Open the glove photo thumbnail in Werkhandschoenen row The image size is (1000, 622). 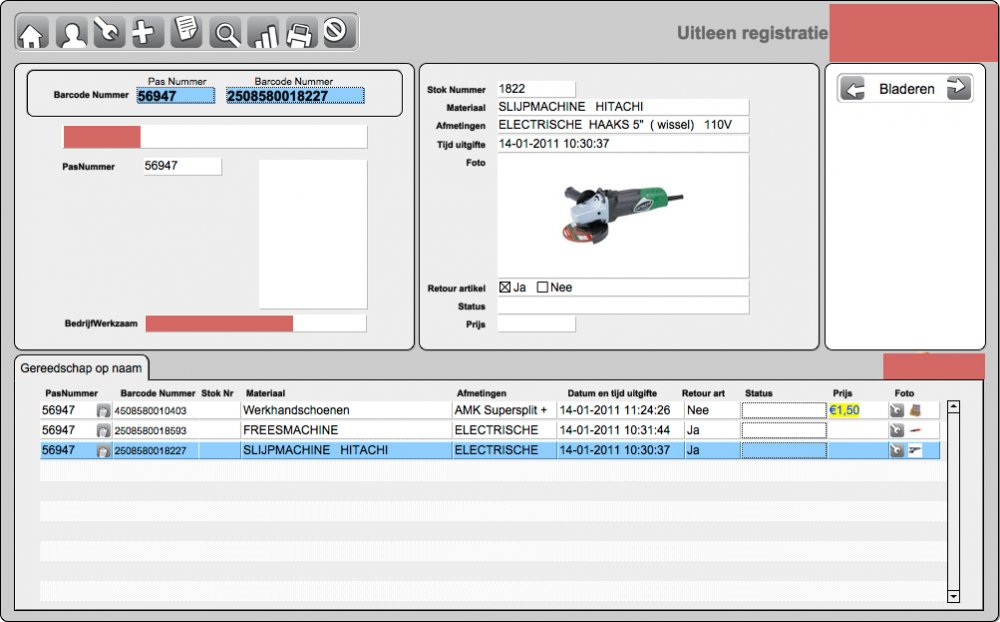[x=915, y=410]
